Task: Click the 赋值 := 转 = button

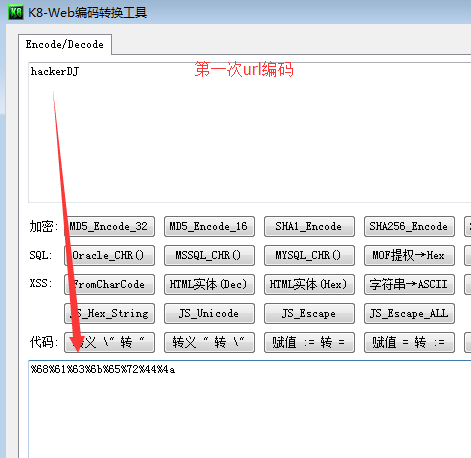Action: pos(309,343)
